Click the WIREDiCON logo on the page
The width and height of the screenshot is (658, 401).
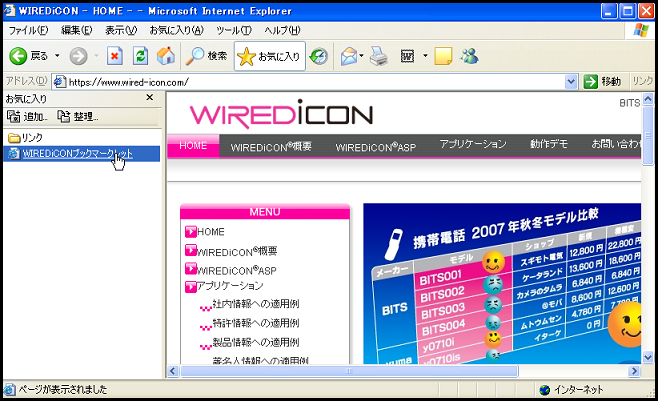pyautogui.click(x=281, y=114)
